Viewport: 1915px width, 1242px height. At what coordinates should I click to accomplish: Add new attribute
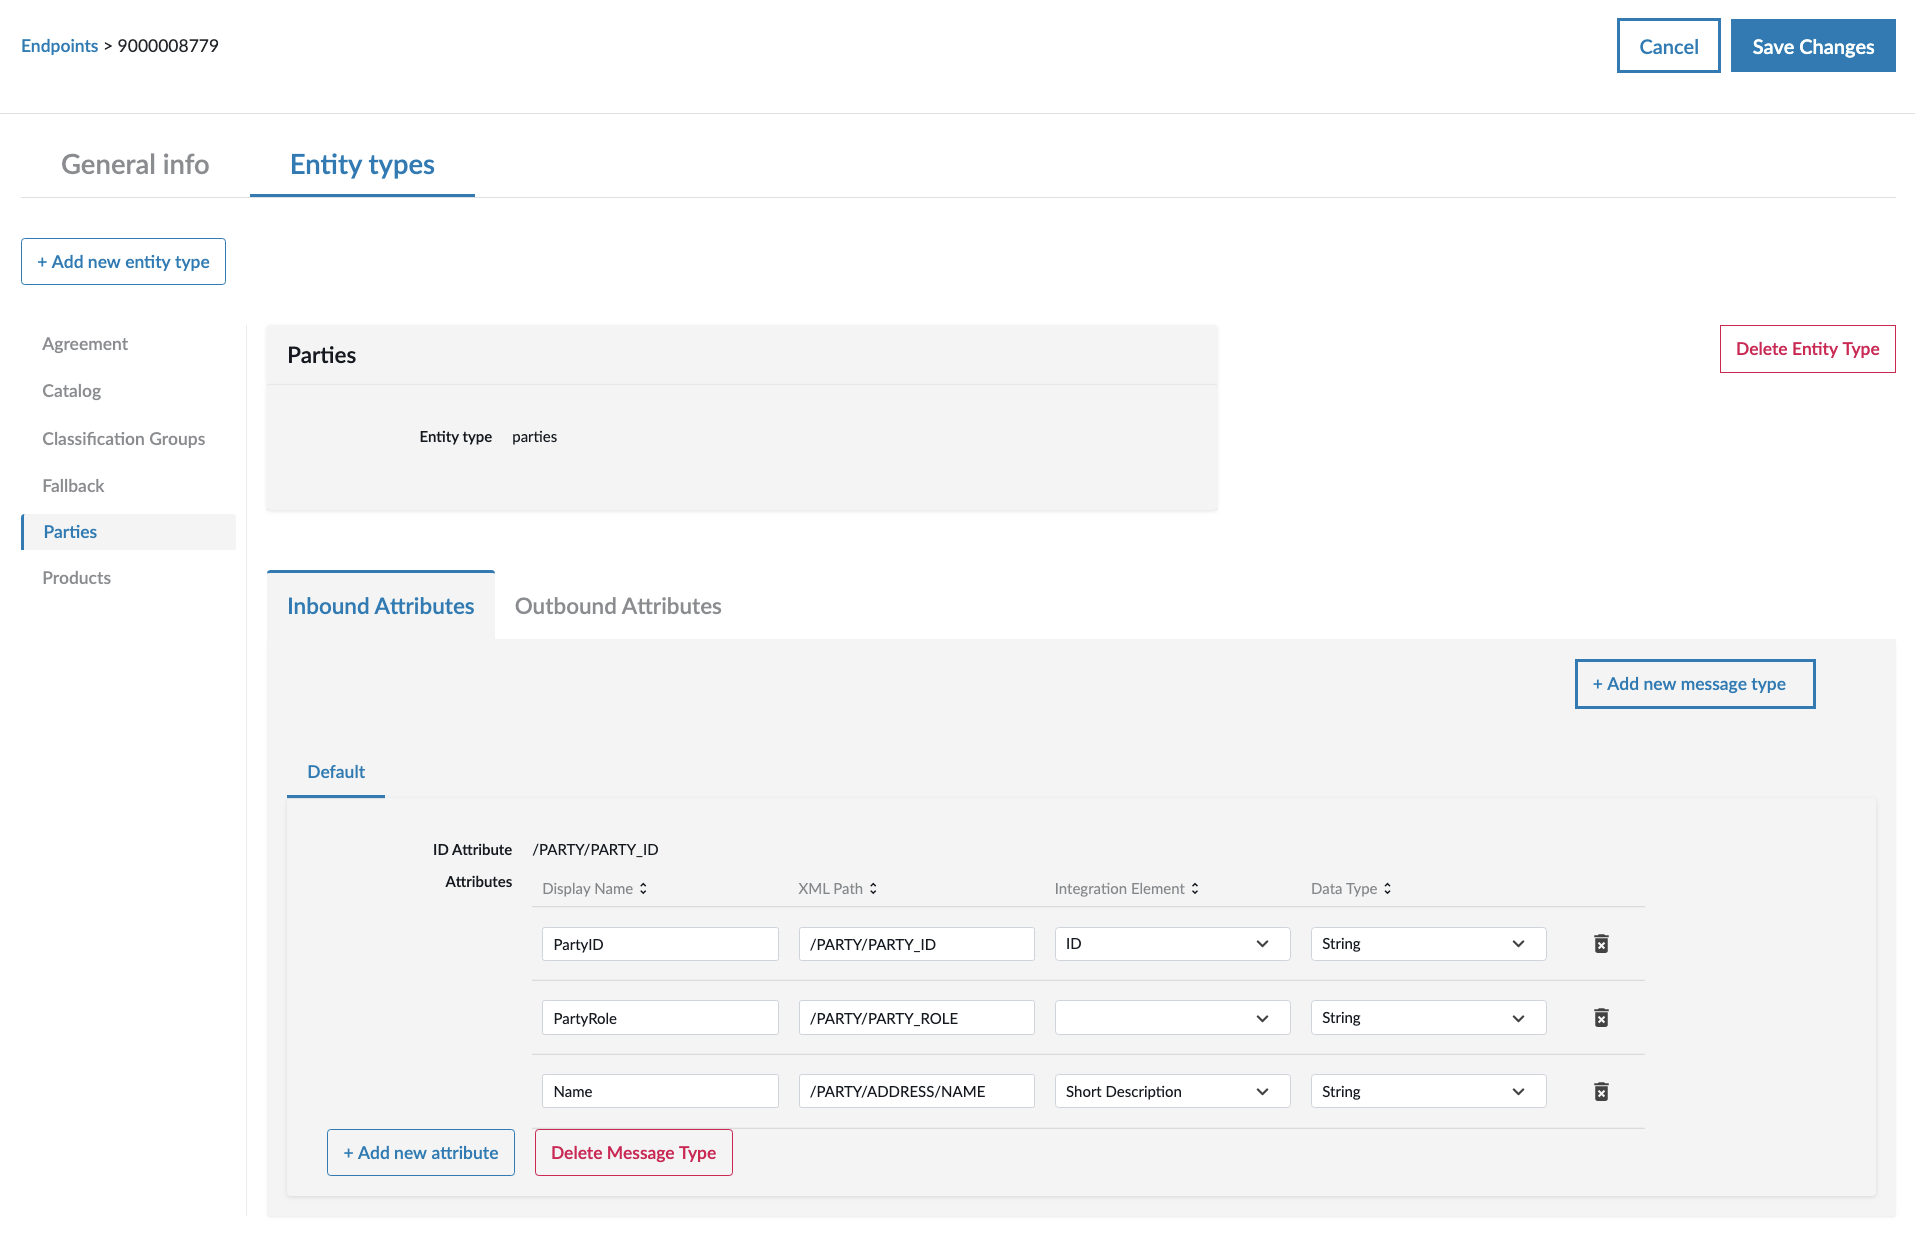click(x=421, y=1153)
